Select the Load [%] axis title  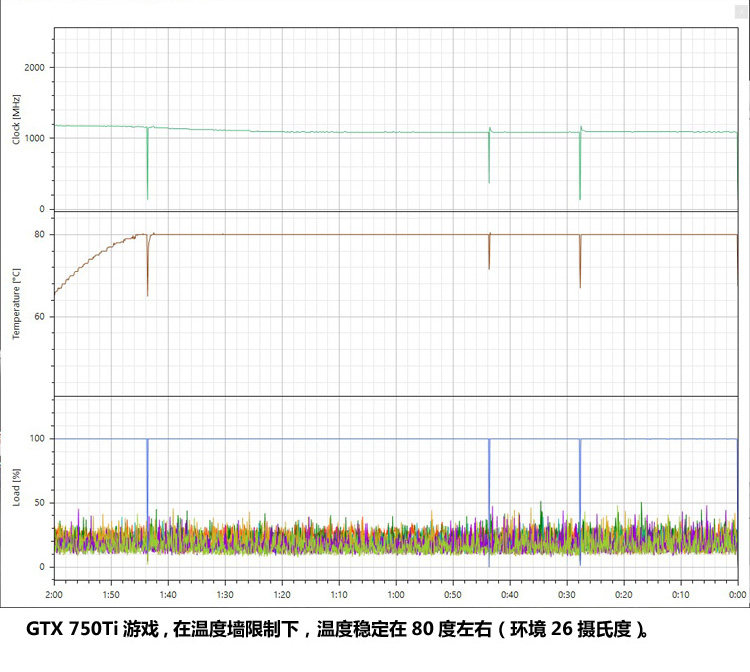click(16, 487)
